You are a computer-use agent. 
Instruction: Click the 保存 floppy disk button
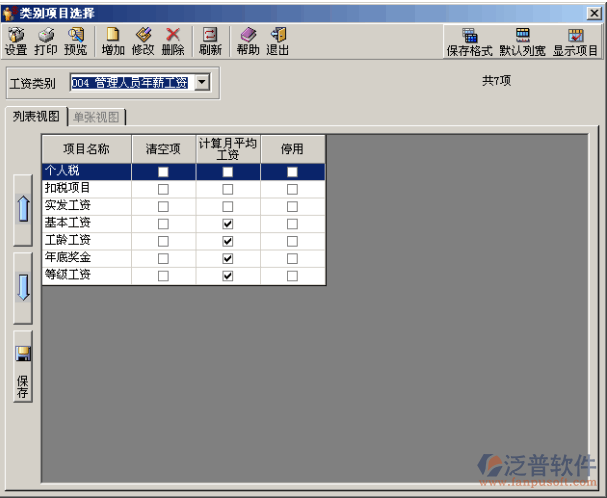pyautogui.click(x=23, y=366)
